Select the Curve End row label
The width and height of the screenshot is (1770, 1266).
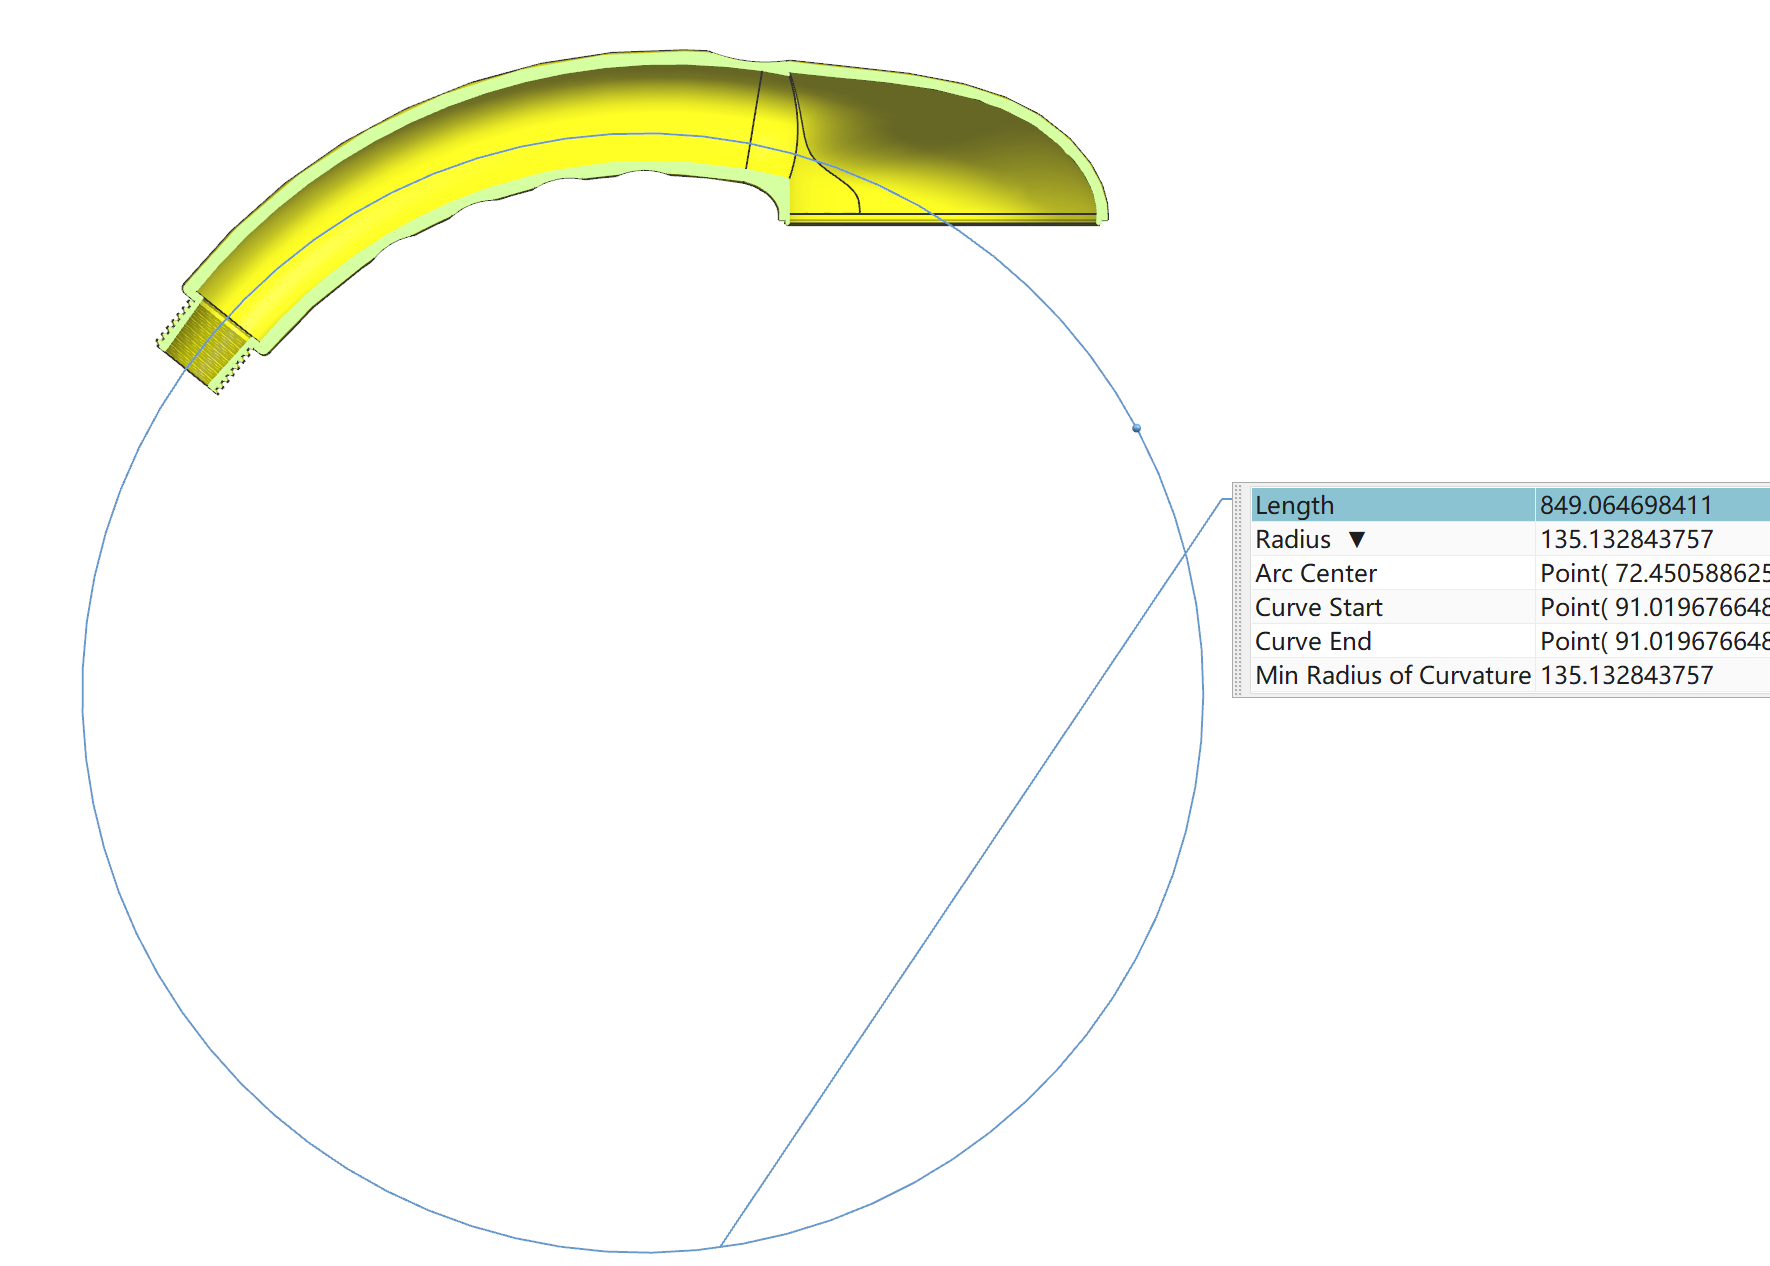click(1313, 641)
